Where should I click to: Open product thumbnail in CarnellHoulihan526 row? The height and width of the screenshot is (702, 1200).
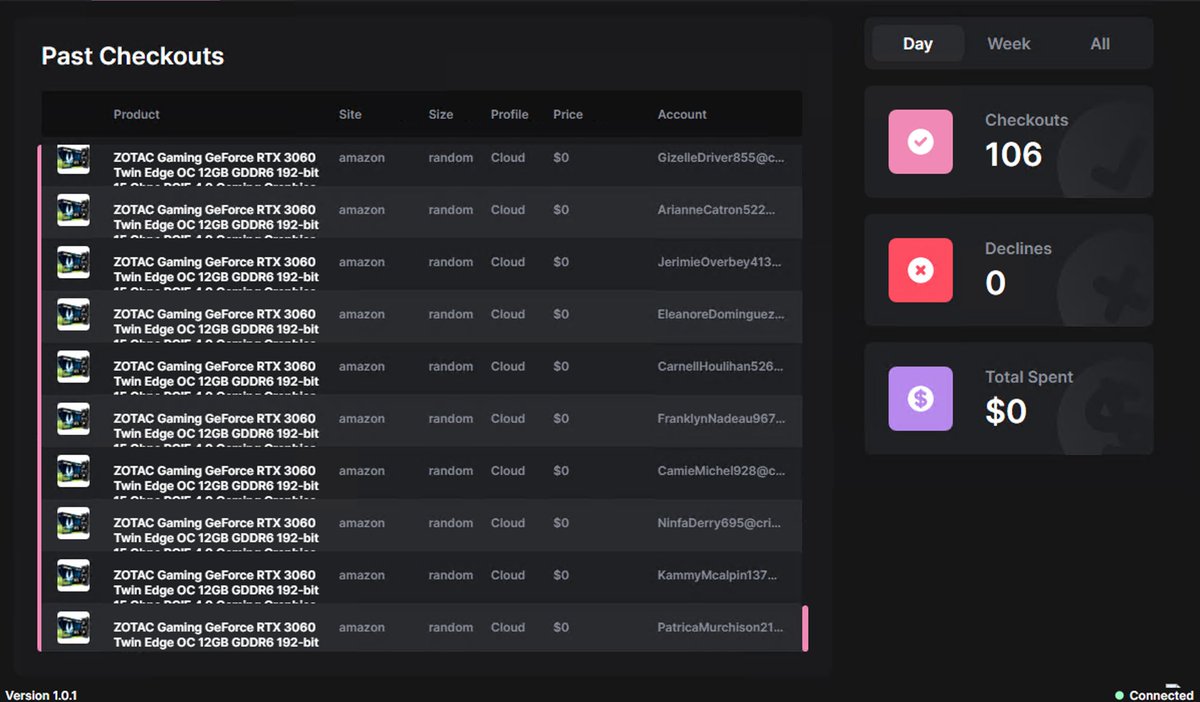click(73, 367)
